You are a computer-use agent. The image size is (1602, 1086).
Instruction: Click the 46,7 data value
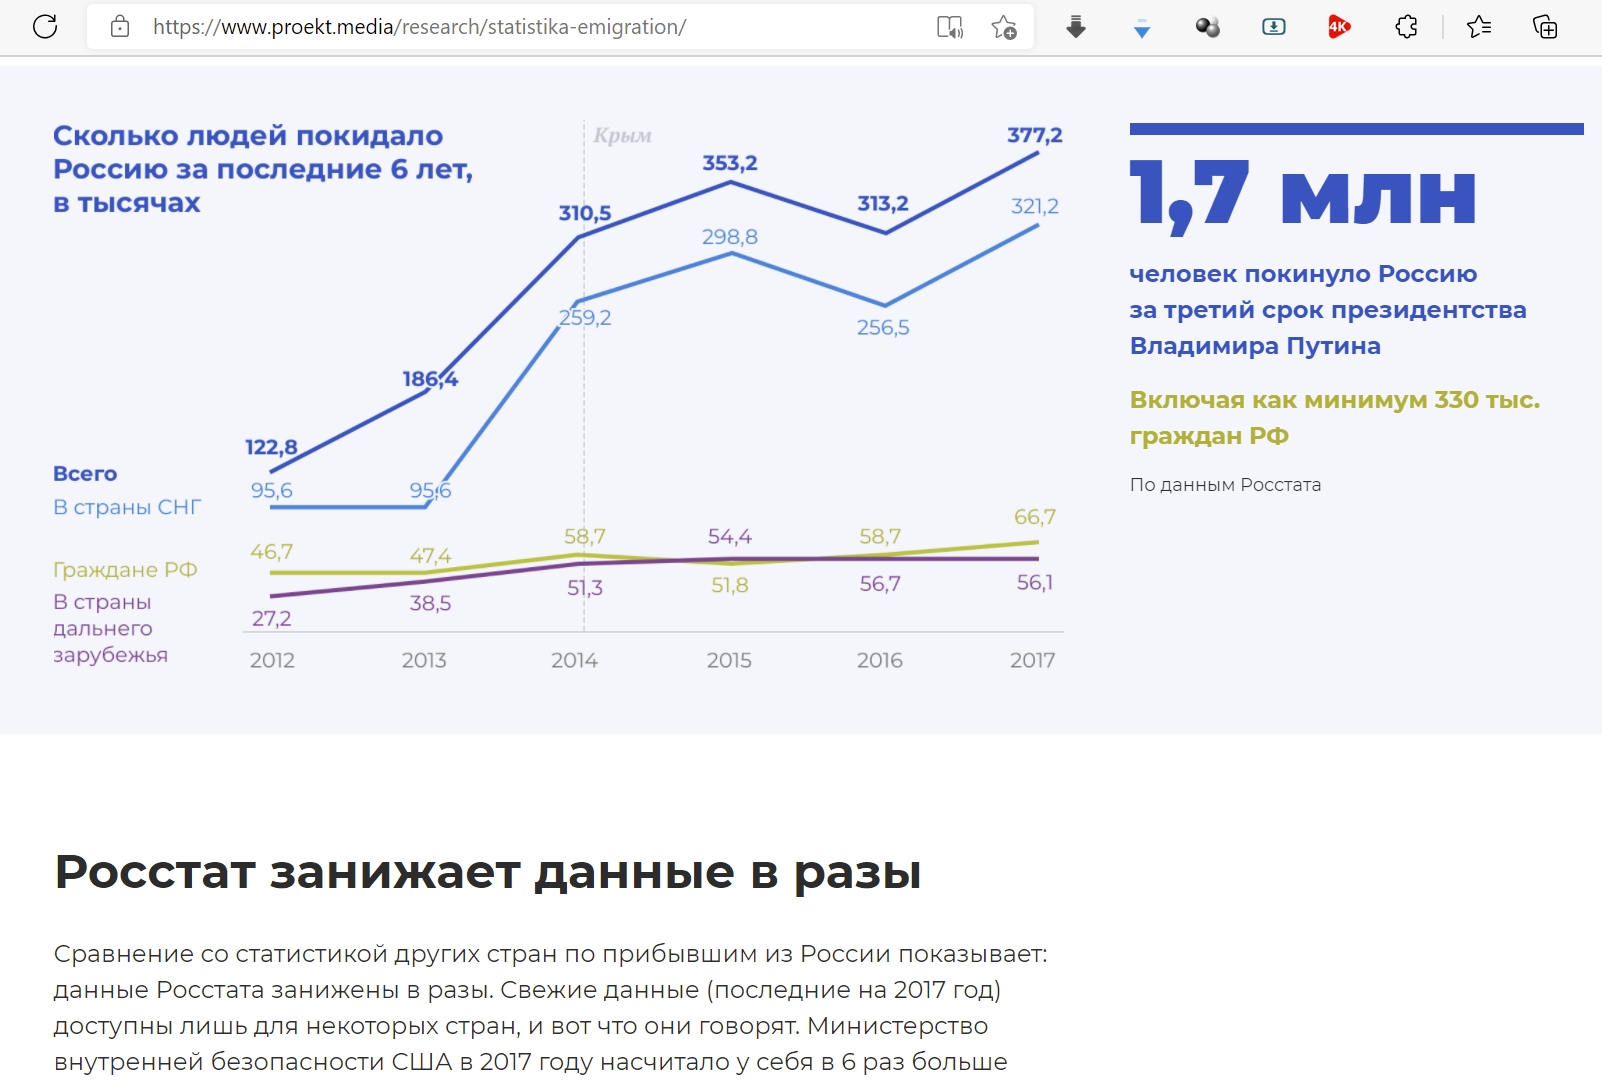(x=271, y=552)
